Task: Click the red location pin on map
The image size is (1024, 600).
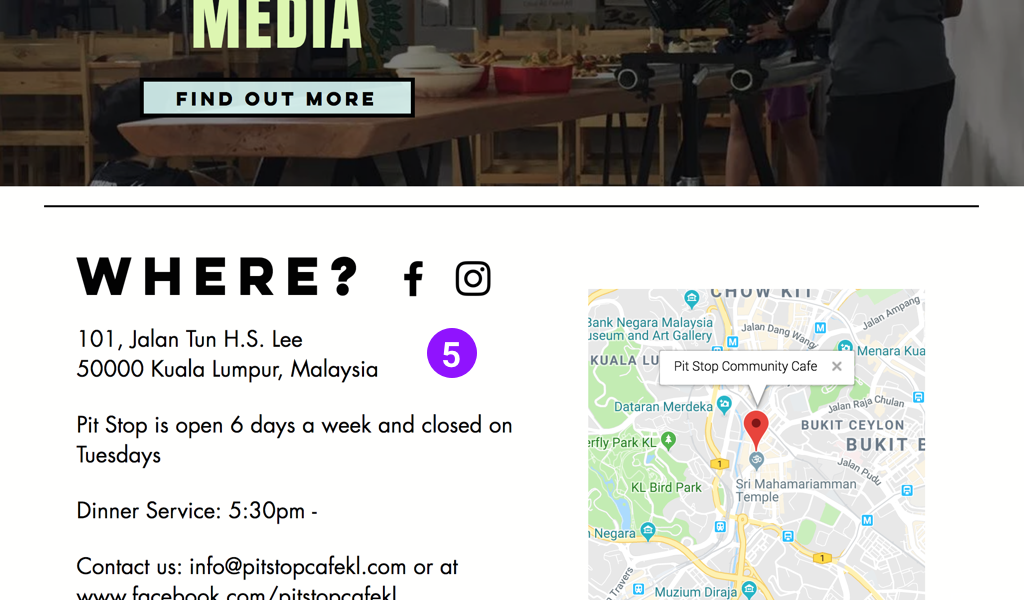Action: point(756,430)
